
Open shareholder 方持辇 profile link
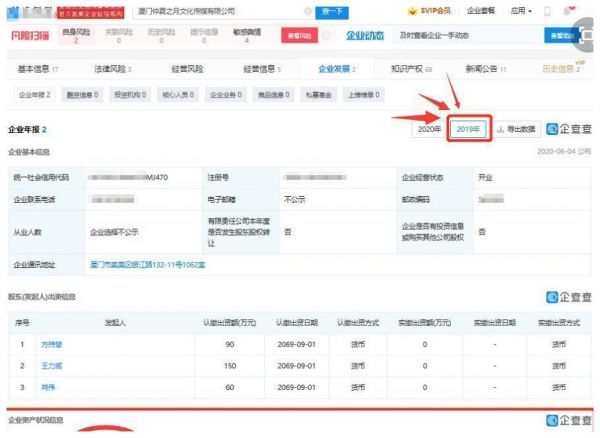[52, 344]
